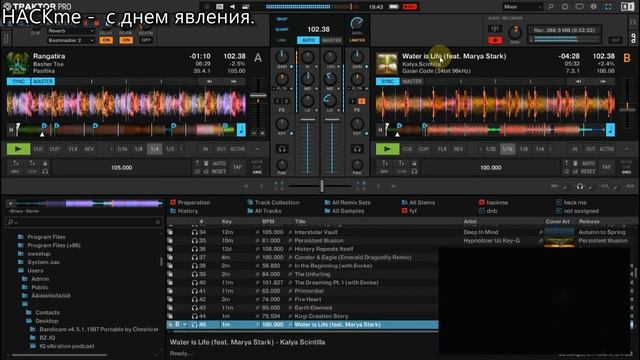Click Deck A headphone cue icon in mixer
Viewport: 640px width, 360px height.
pyautogui.click(x=282, y=149)
